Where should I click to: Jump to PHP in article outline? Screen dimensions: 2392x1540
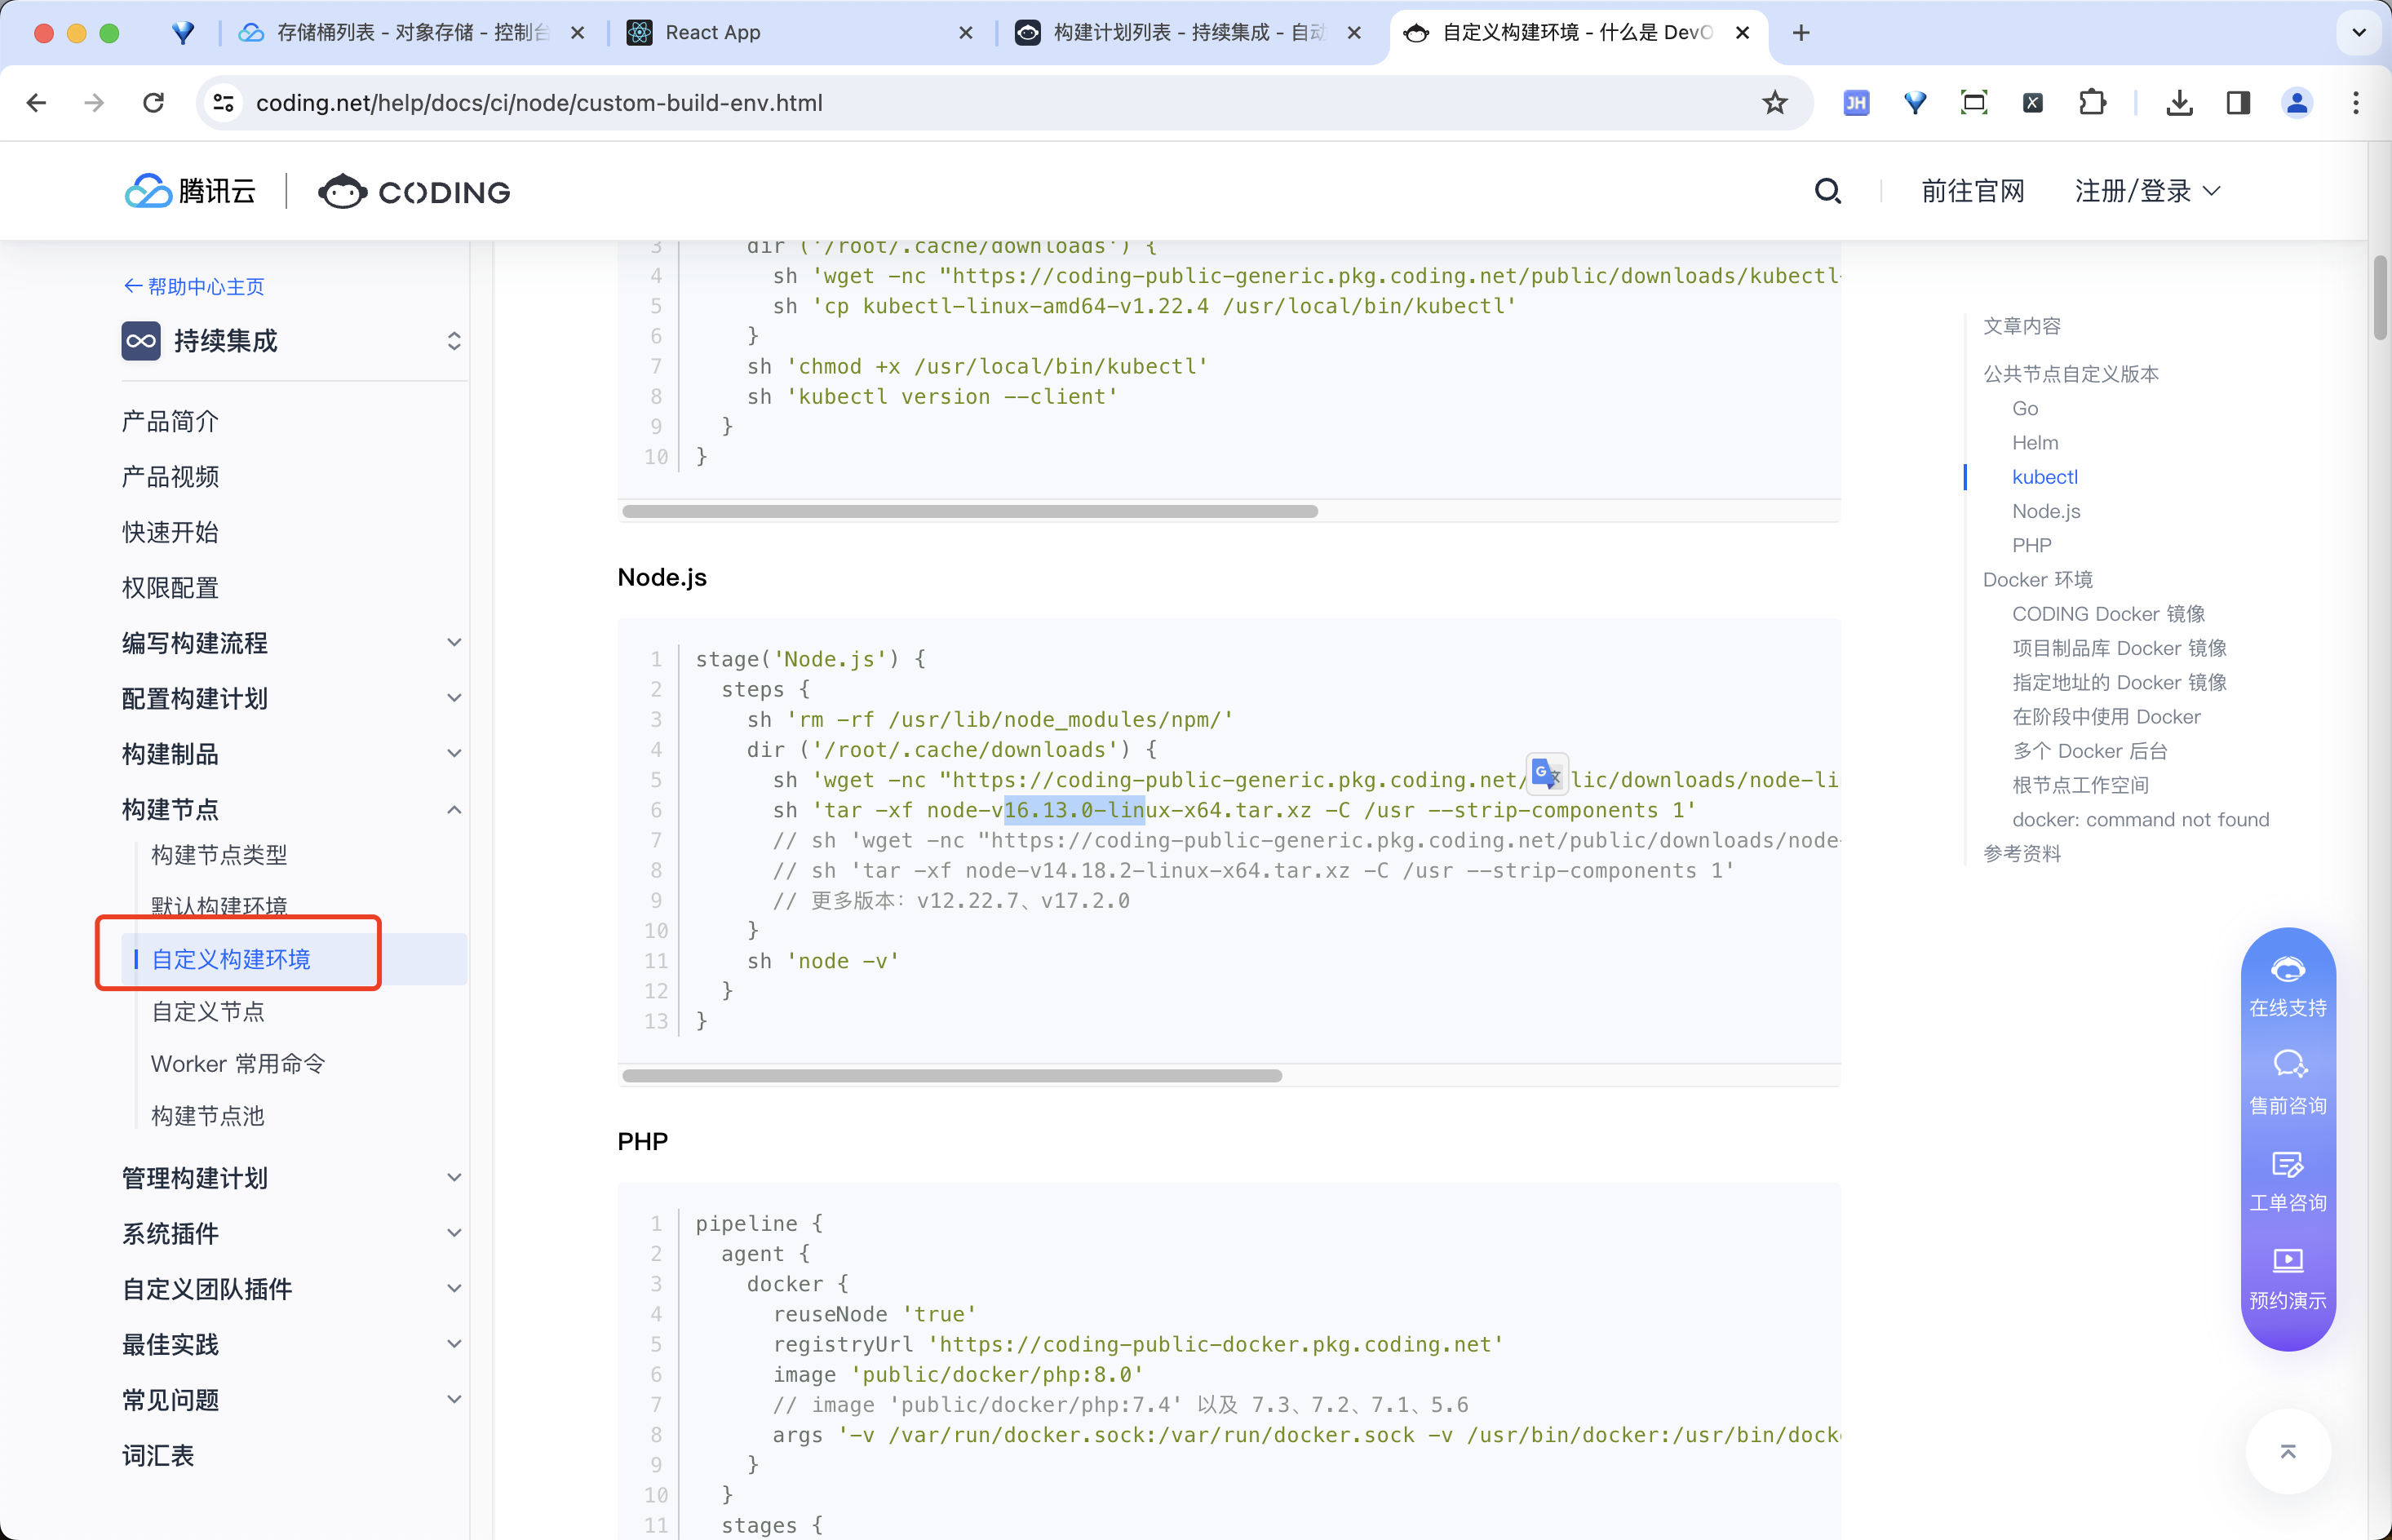click(2031, 545)
